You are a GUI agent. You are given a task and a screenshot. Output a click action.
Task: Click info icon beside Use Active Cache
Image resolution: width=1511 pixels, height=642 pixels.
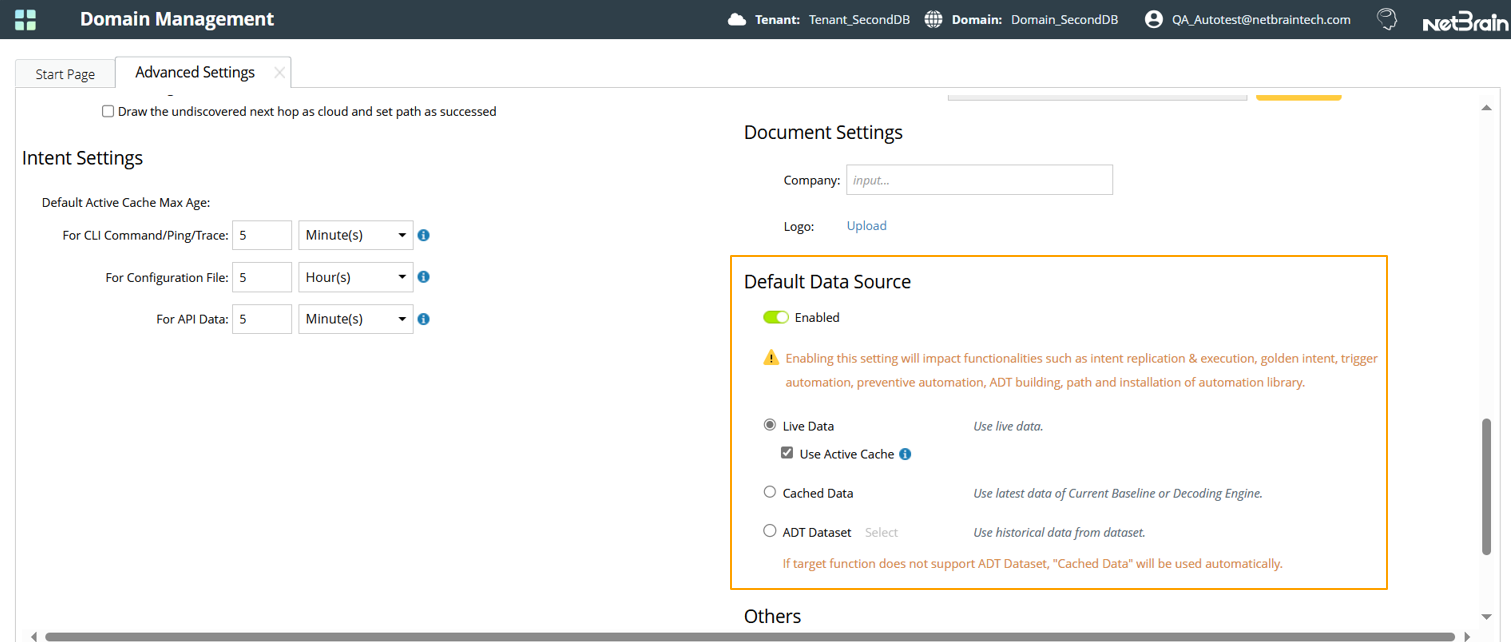tap(905, 454)
